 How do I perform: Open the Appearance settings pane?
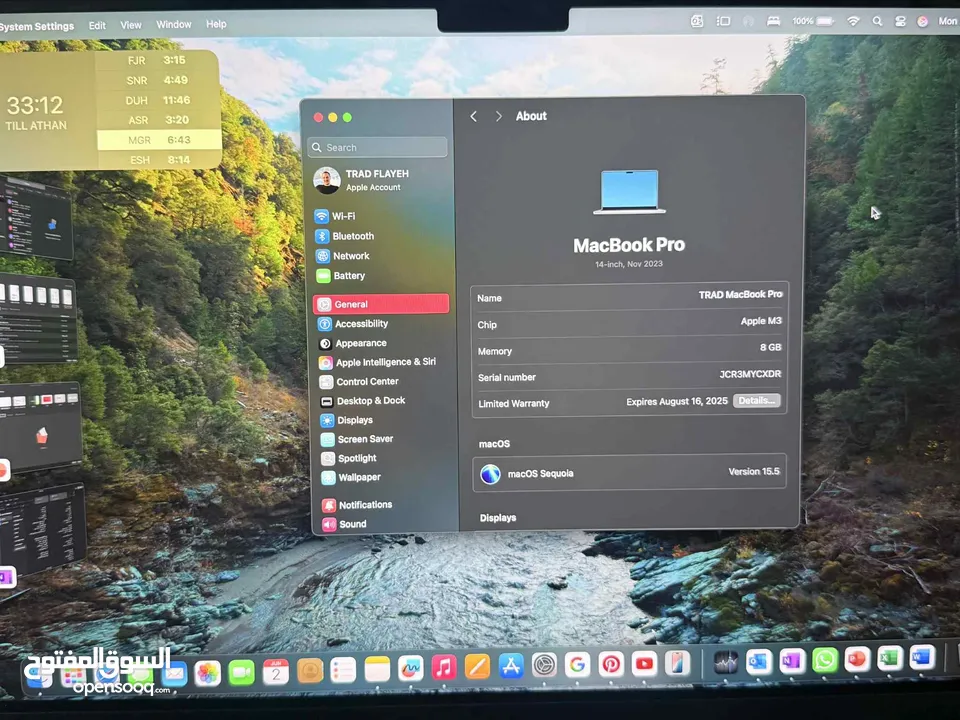(x=353, y=343)
